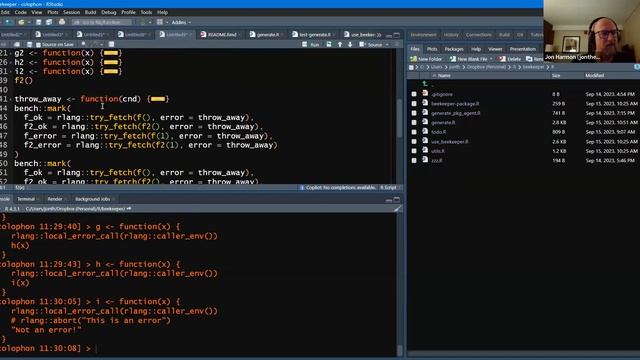640x360 pixels.
Task: Tick the checkbox for todo.R
Action: pyautogui.click(x=414, y=132)
